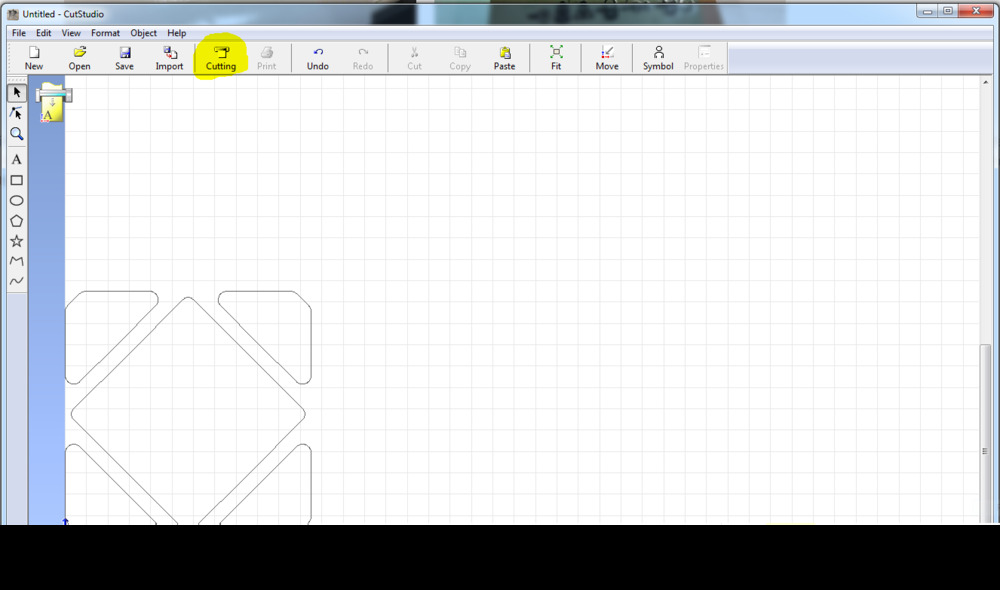Open the Object menu
The width and height of the screenshot is (1000, 590).
[143, 33]
